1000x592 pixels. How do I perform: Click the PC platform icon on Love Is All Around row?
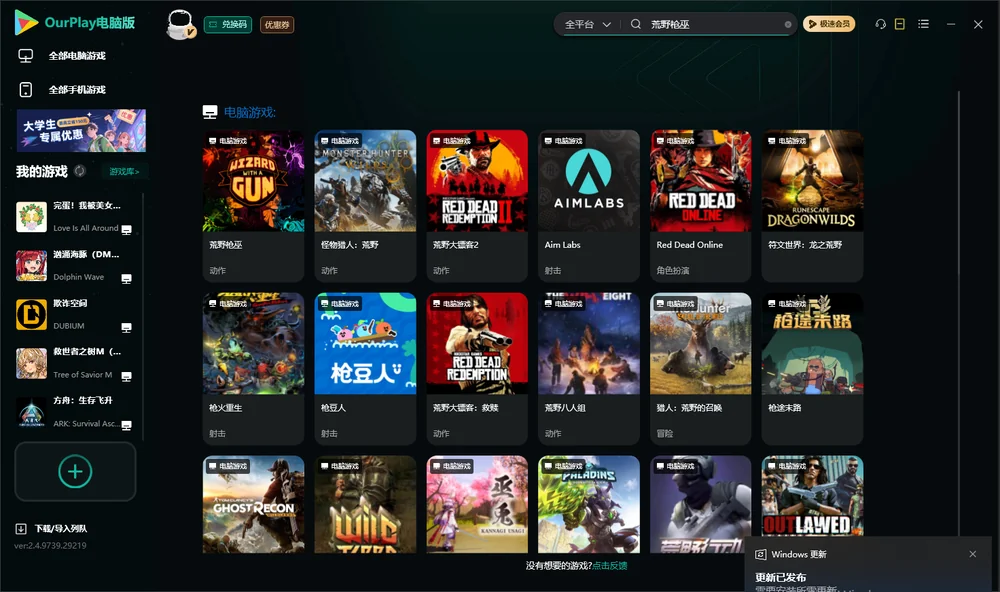(126, 230)
